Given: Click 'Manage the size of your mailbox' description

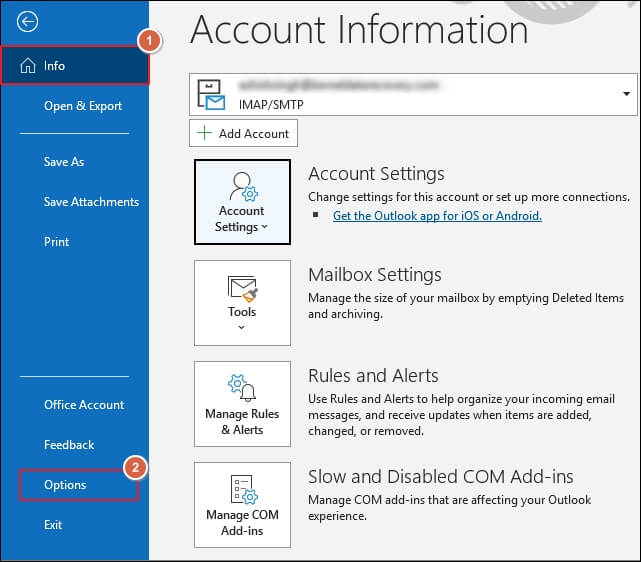Looking at the screenshot, I should [x=466, y=306].
